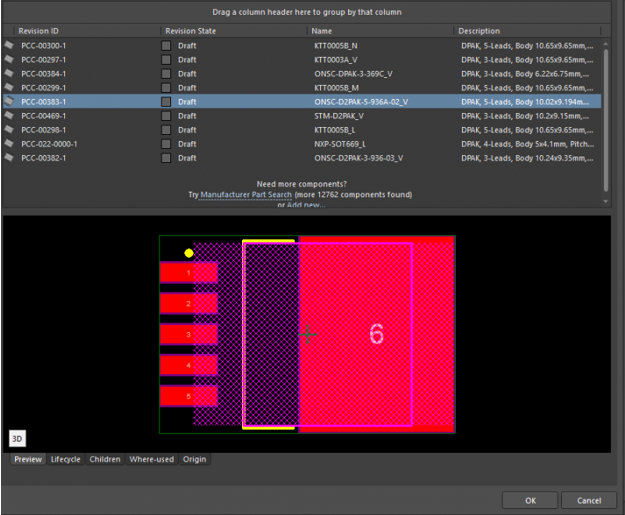Click the description with Body 10.2x9.15mm
625x515 pixels.
pyautogui.click(x=525, y=116)
